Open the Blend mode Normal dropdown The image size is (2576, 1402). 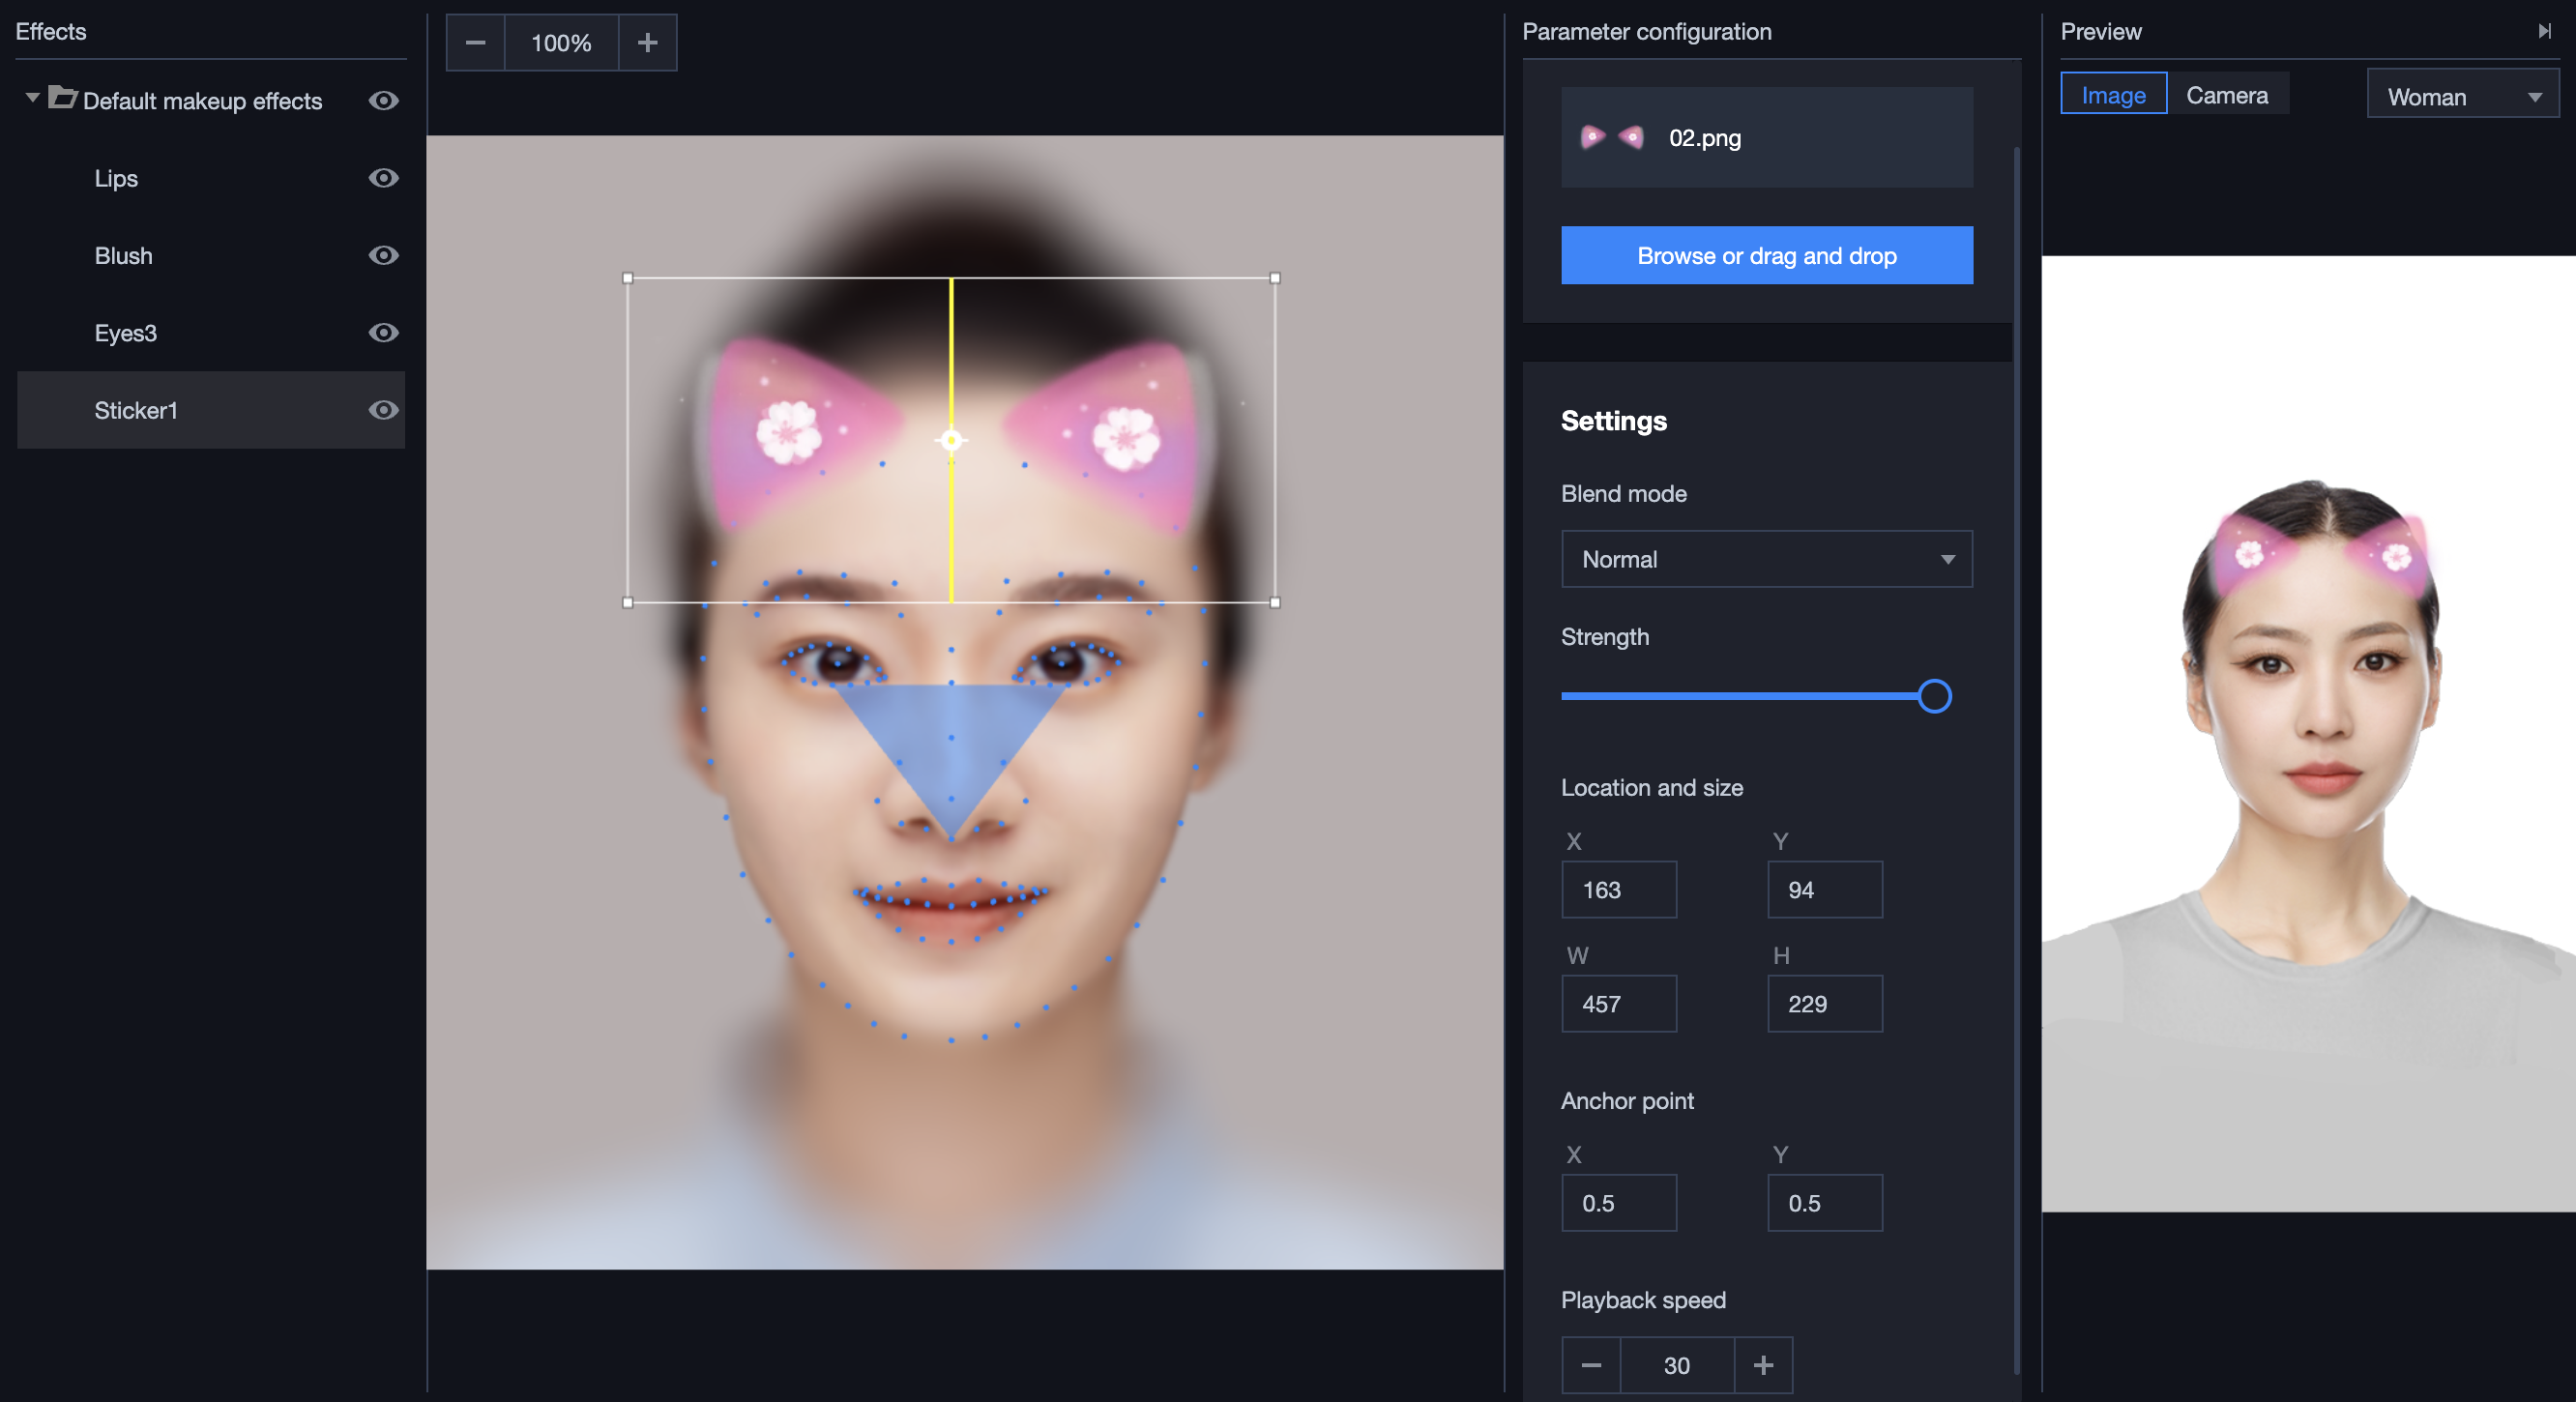(x=1766, y=559)
